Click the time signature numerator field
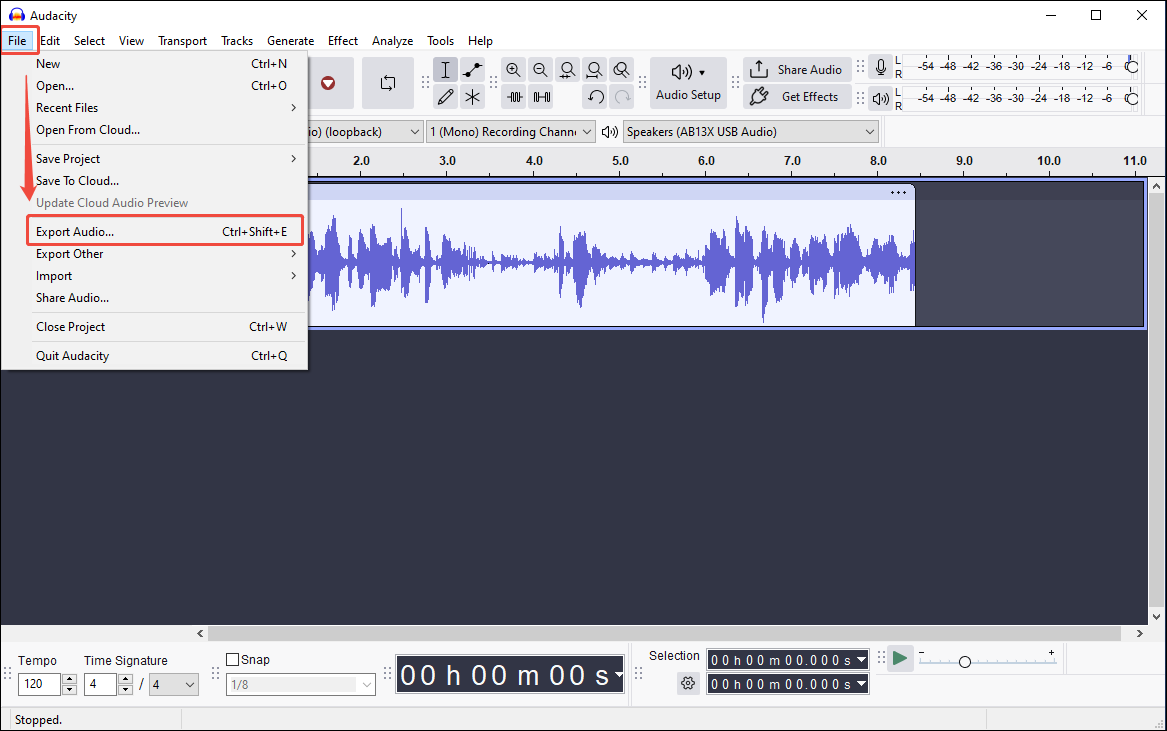Image resolution: width=1167 pixels, height=731 pixels. point(100,684)
